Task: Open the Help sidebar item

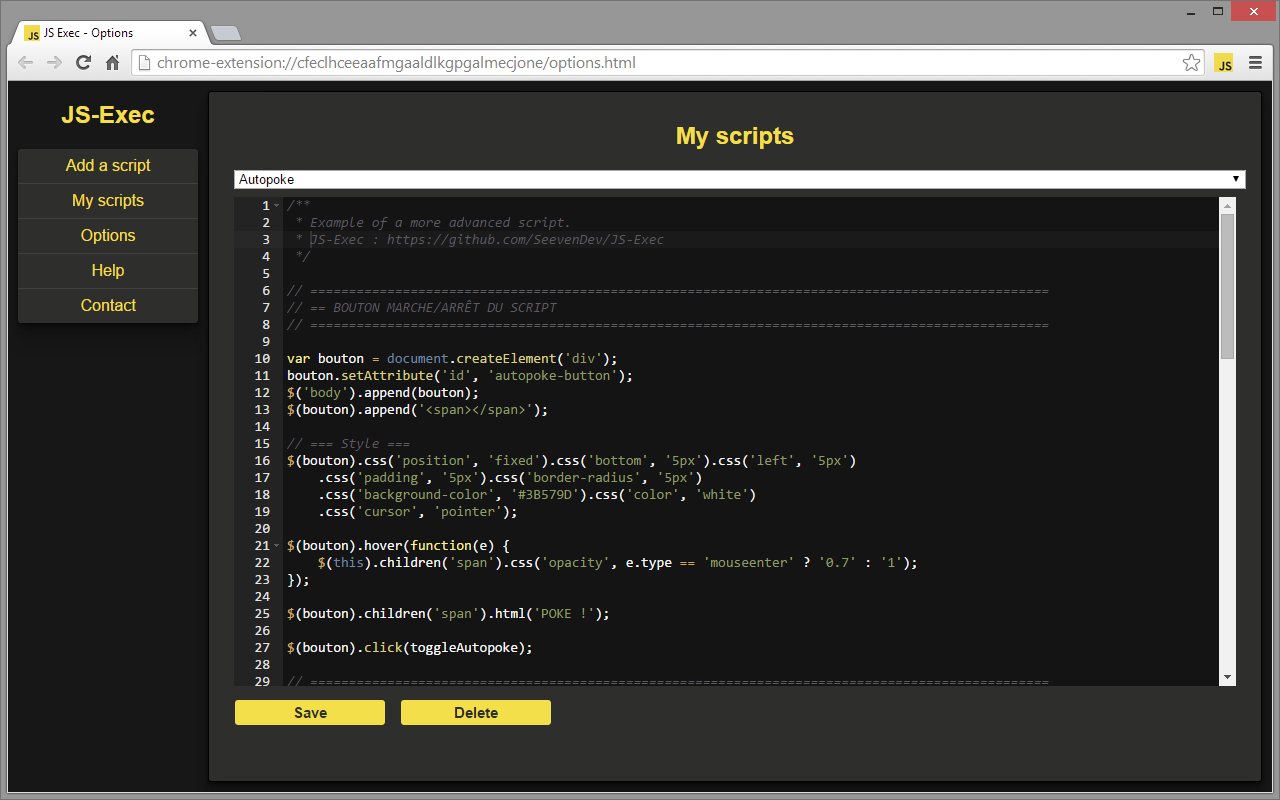Action: [x=108, y=271]
